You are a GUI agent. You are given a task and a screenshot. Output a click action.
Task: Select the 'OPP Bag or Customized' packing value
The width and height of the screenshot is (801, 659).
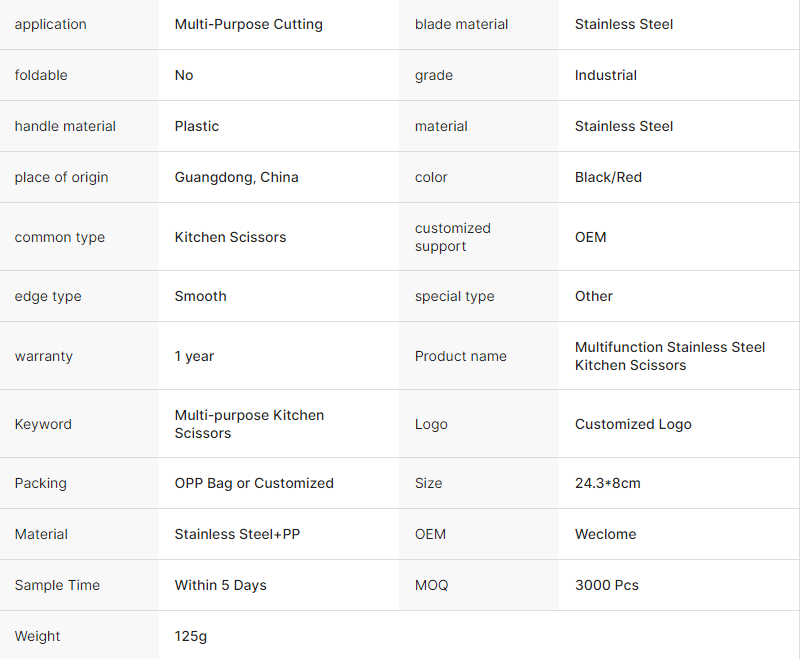tap(254, 483)
